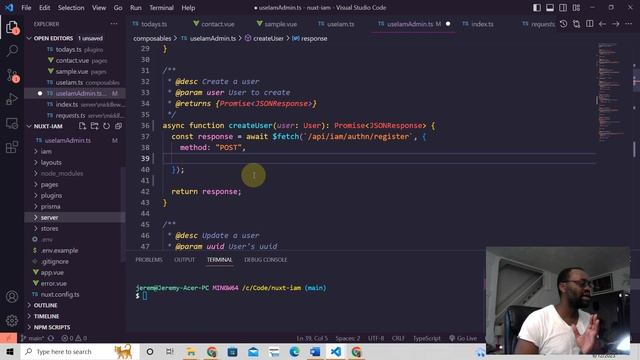
Task: Switch to the sample.vue editor tab
Action: coord(277,24)
